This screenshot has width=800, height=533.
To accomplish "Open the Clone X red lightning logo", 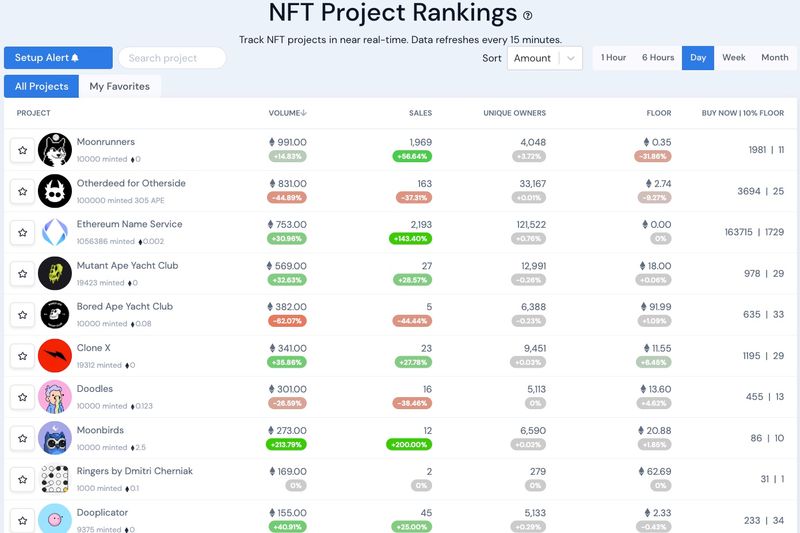I will [55, 356].
